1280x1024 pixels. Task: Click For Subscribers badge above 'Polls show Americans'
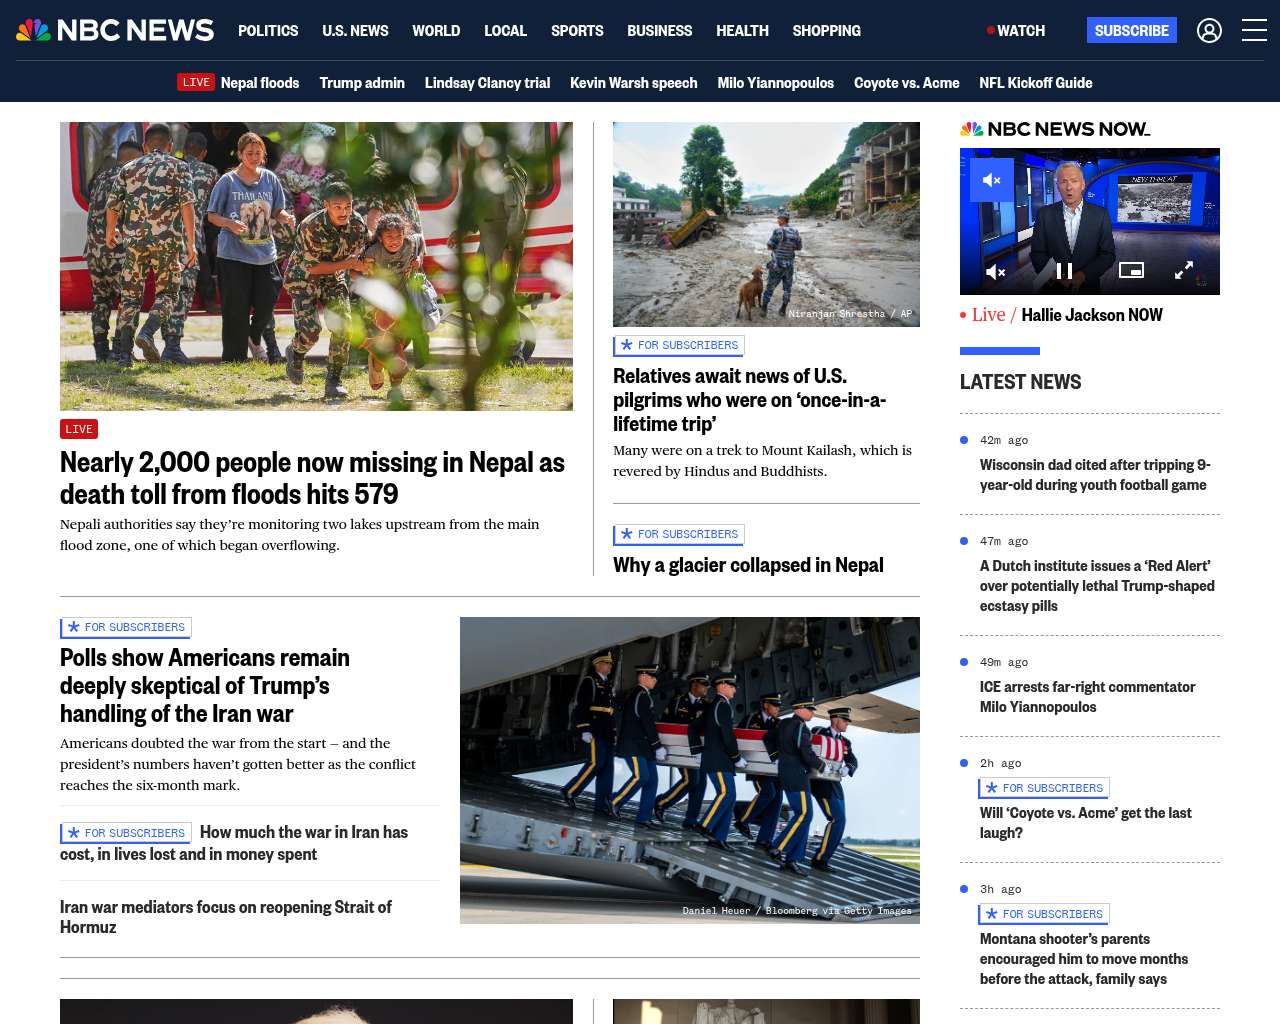click(x=126, y=627)
